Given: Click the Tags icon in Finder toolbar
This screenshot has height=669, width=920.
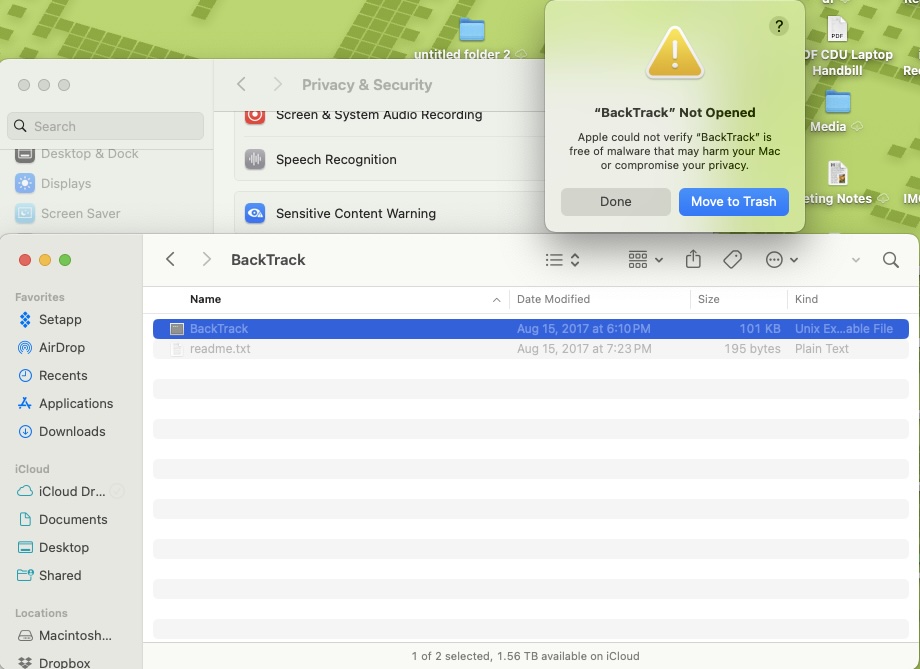Looking at the screenshot, I should tap(732, 260).
